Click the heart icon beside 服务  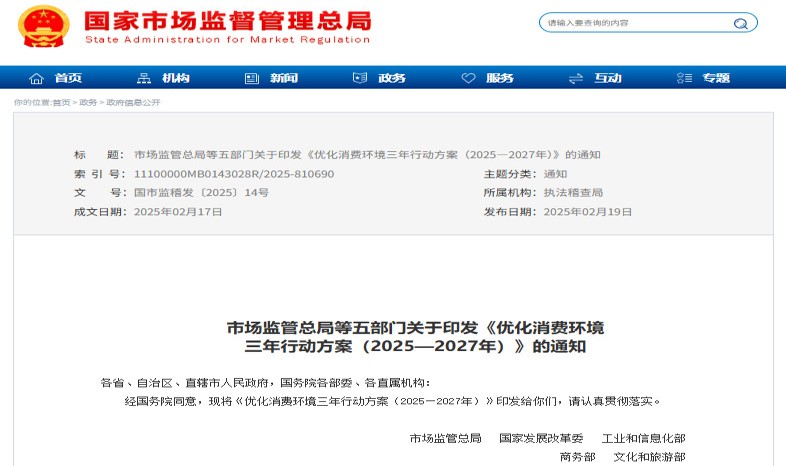pos(468,78)
